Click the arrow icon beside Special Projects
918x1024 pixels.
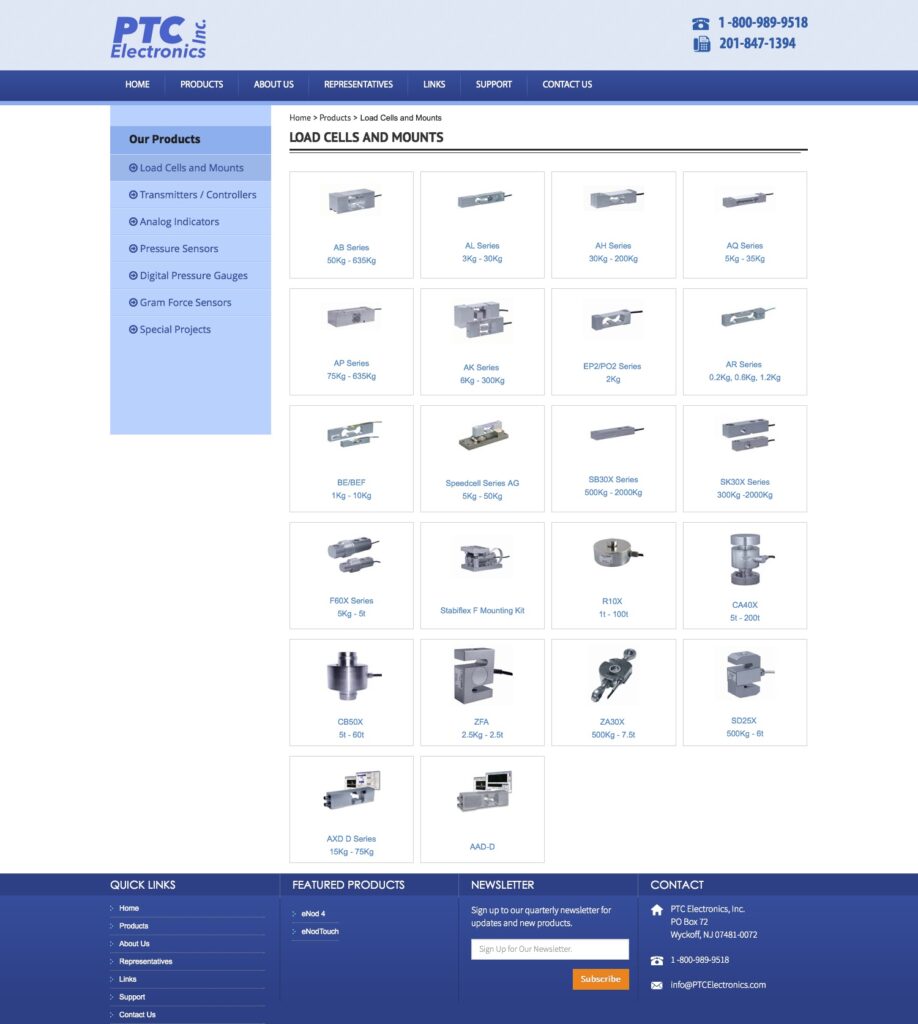click(x=133, y=330)
